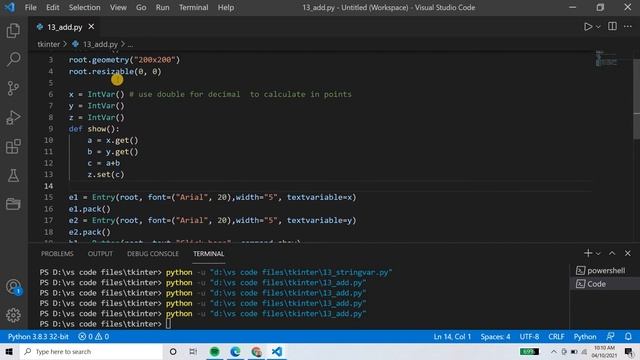The image size is (640, 360).
Task: Open the Help menu
Action: click(x=226, y=7)
